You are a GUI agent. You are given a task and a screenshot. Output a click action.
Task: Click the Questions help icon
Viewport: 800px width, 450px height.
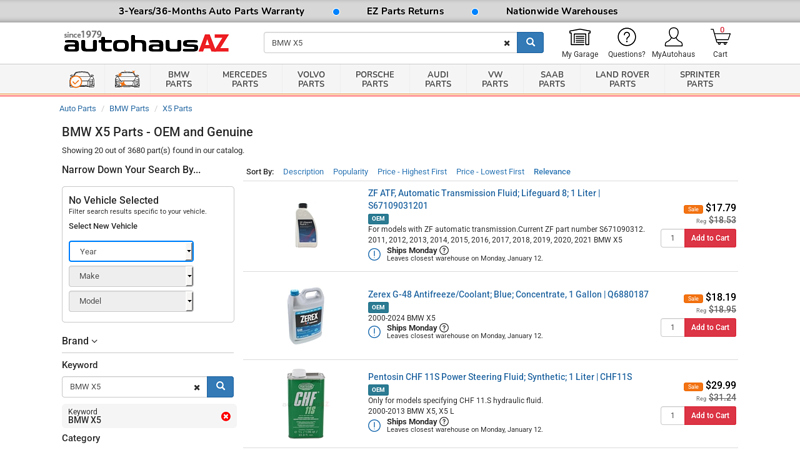coord(626,38)
